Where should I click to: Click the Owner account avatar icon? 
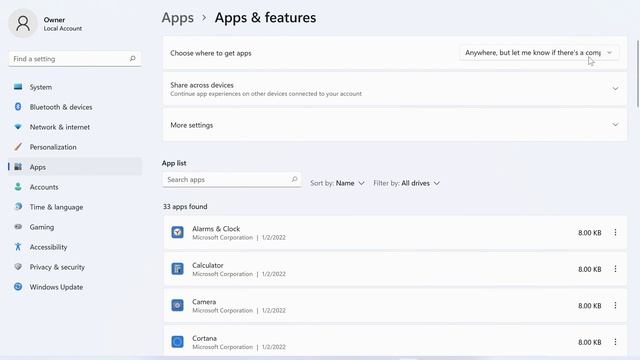[23, 23]
